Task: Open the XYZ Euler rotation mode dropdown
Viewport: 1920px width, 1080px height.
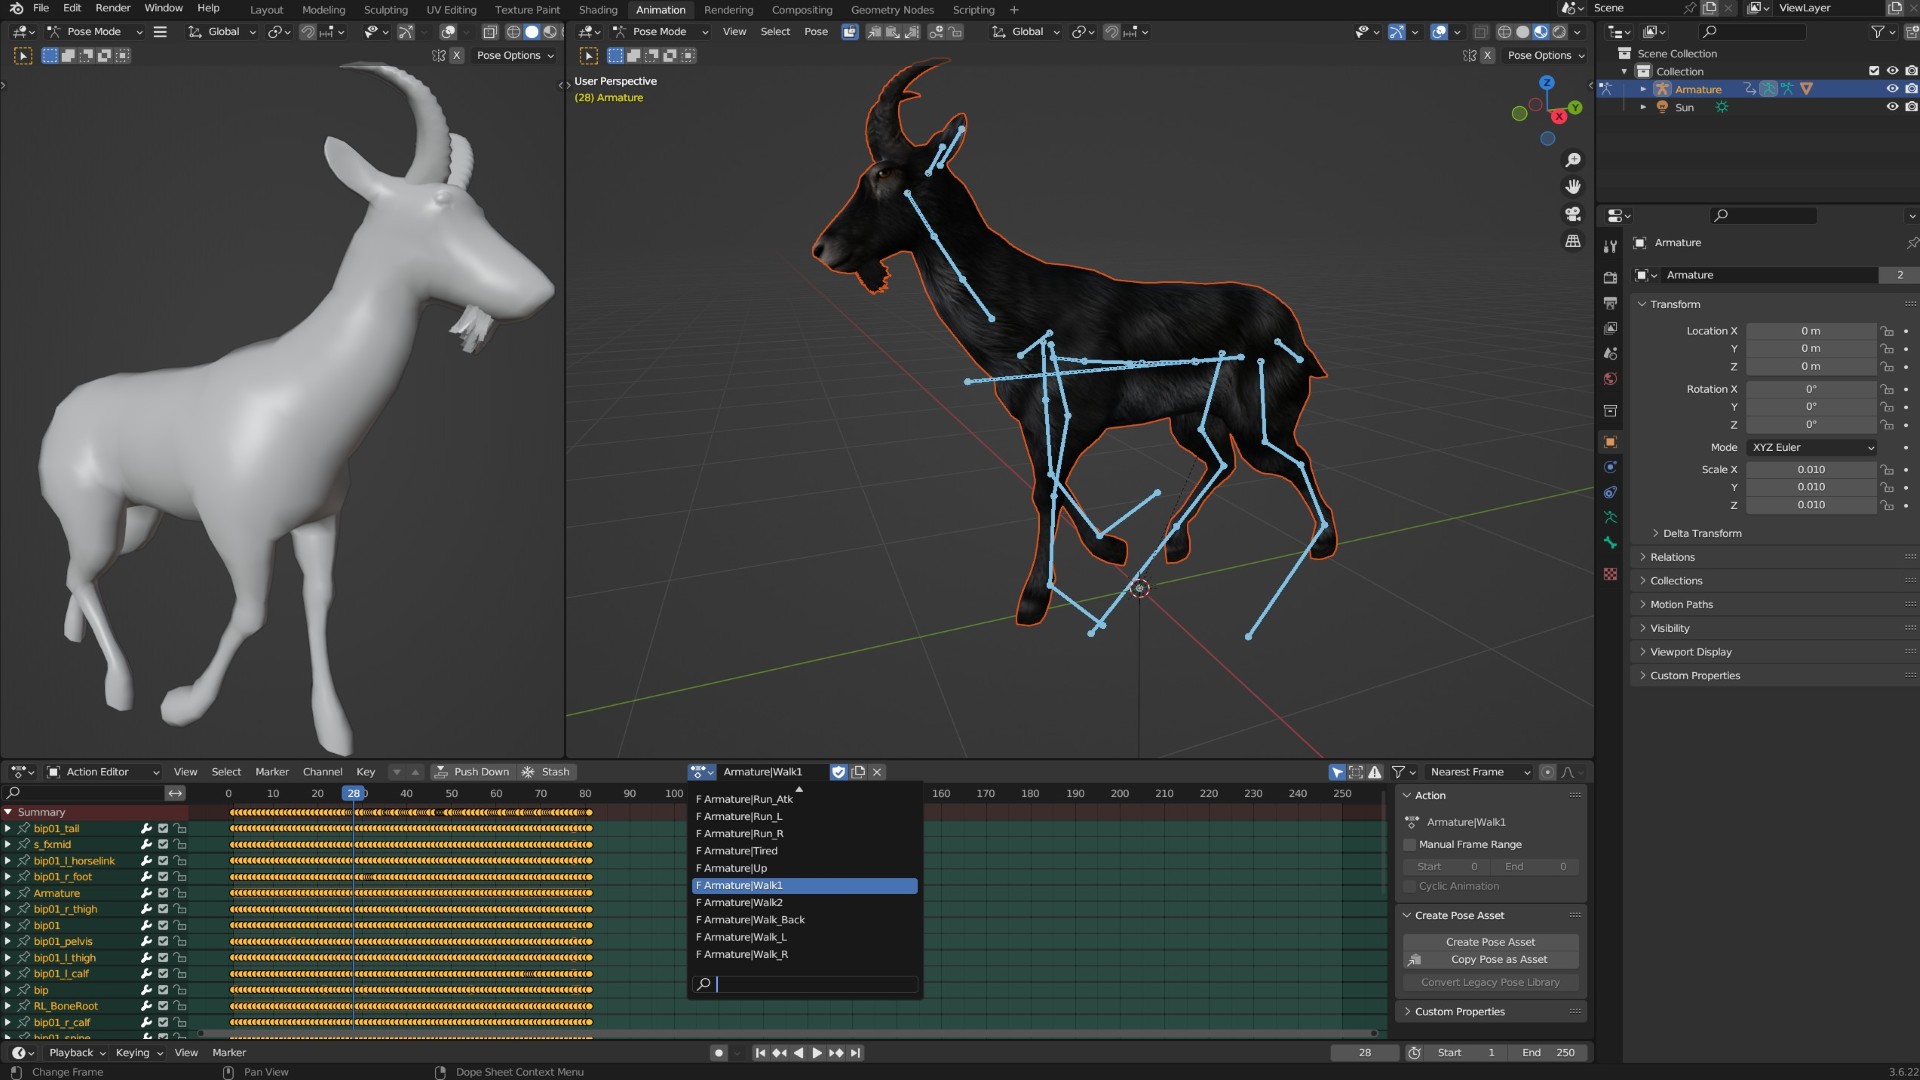Action: [1811, 448]
